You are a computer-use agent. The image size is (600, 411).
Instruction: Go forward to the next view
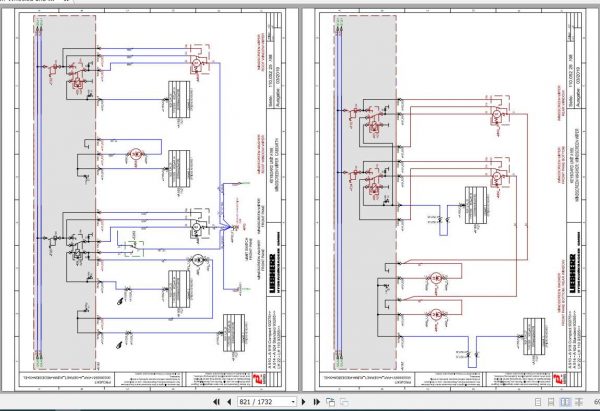tap(344, 402)
